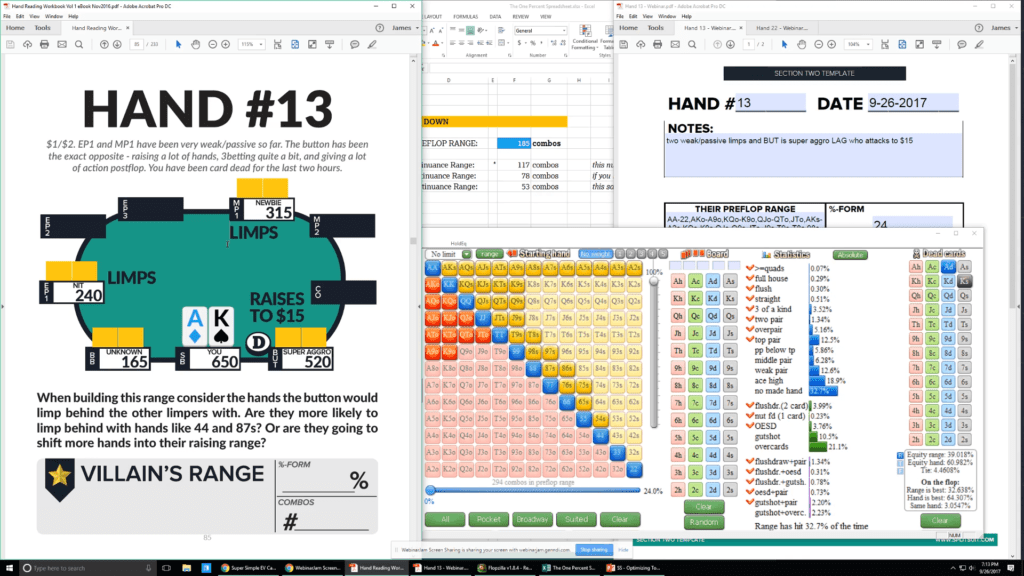Toggle the two pair statistic checkmark
The image size is (1024, 576).
coord(749,319)
